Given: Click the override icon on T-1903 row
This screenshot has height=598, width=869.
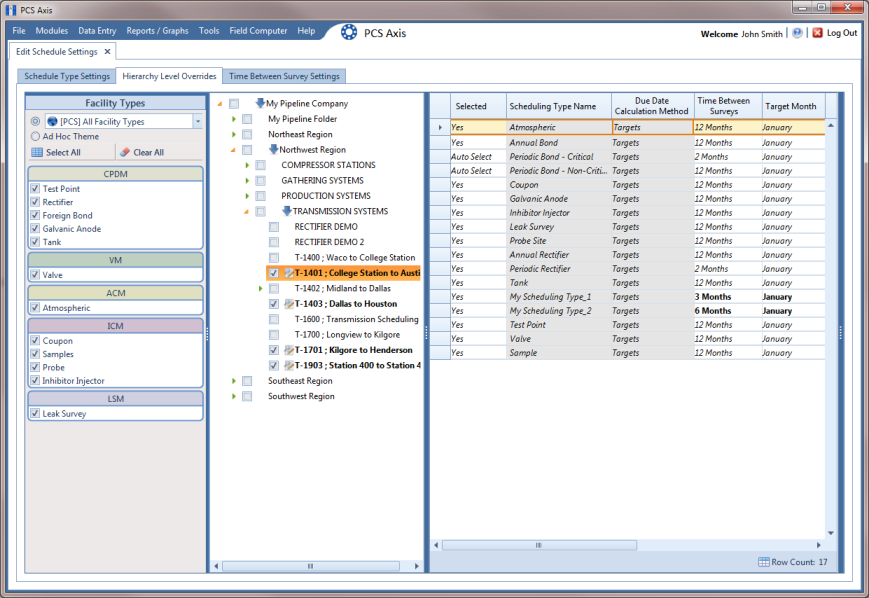Looking at the screenshot, I should click(289, 365).
